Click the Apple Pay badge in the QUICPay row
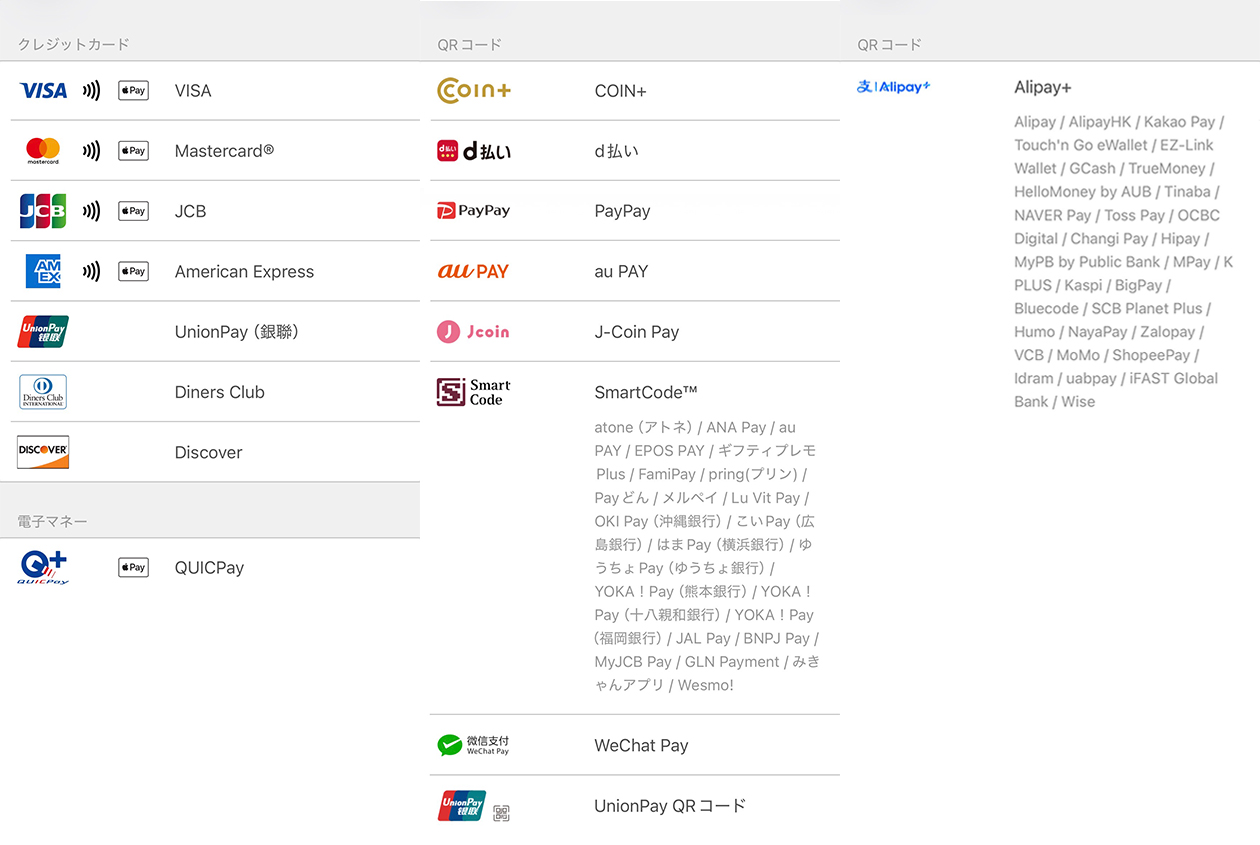The width and height of the screenshot is (1260, 845). pyautogui.click(x=133, y=567)
